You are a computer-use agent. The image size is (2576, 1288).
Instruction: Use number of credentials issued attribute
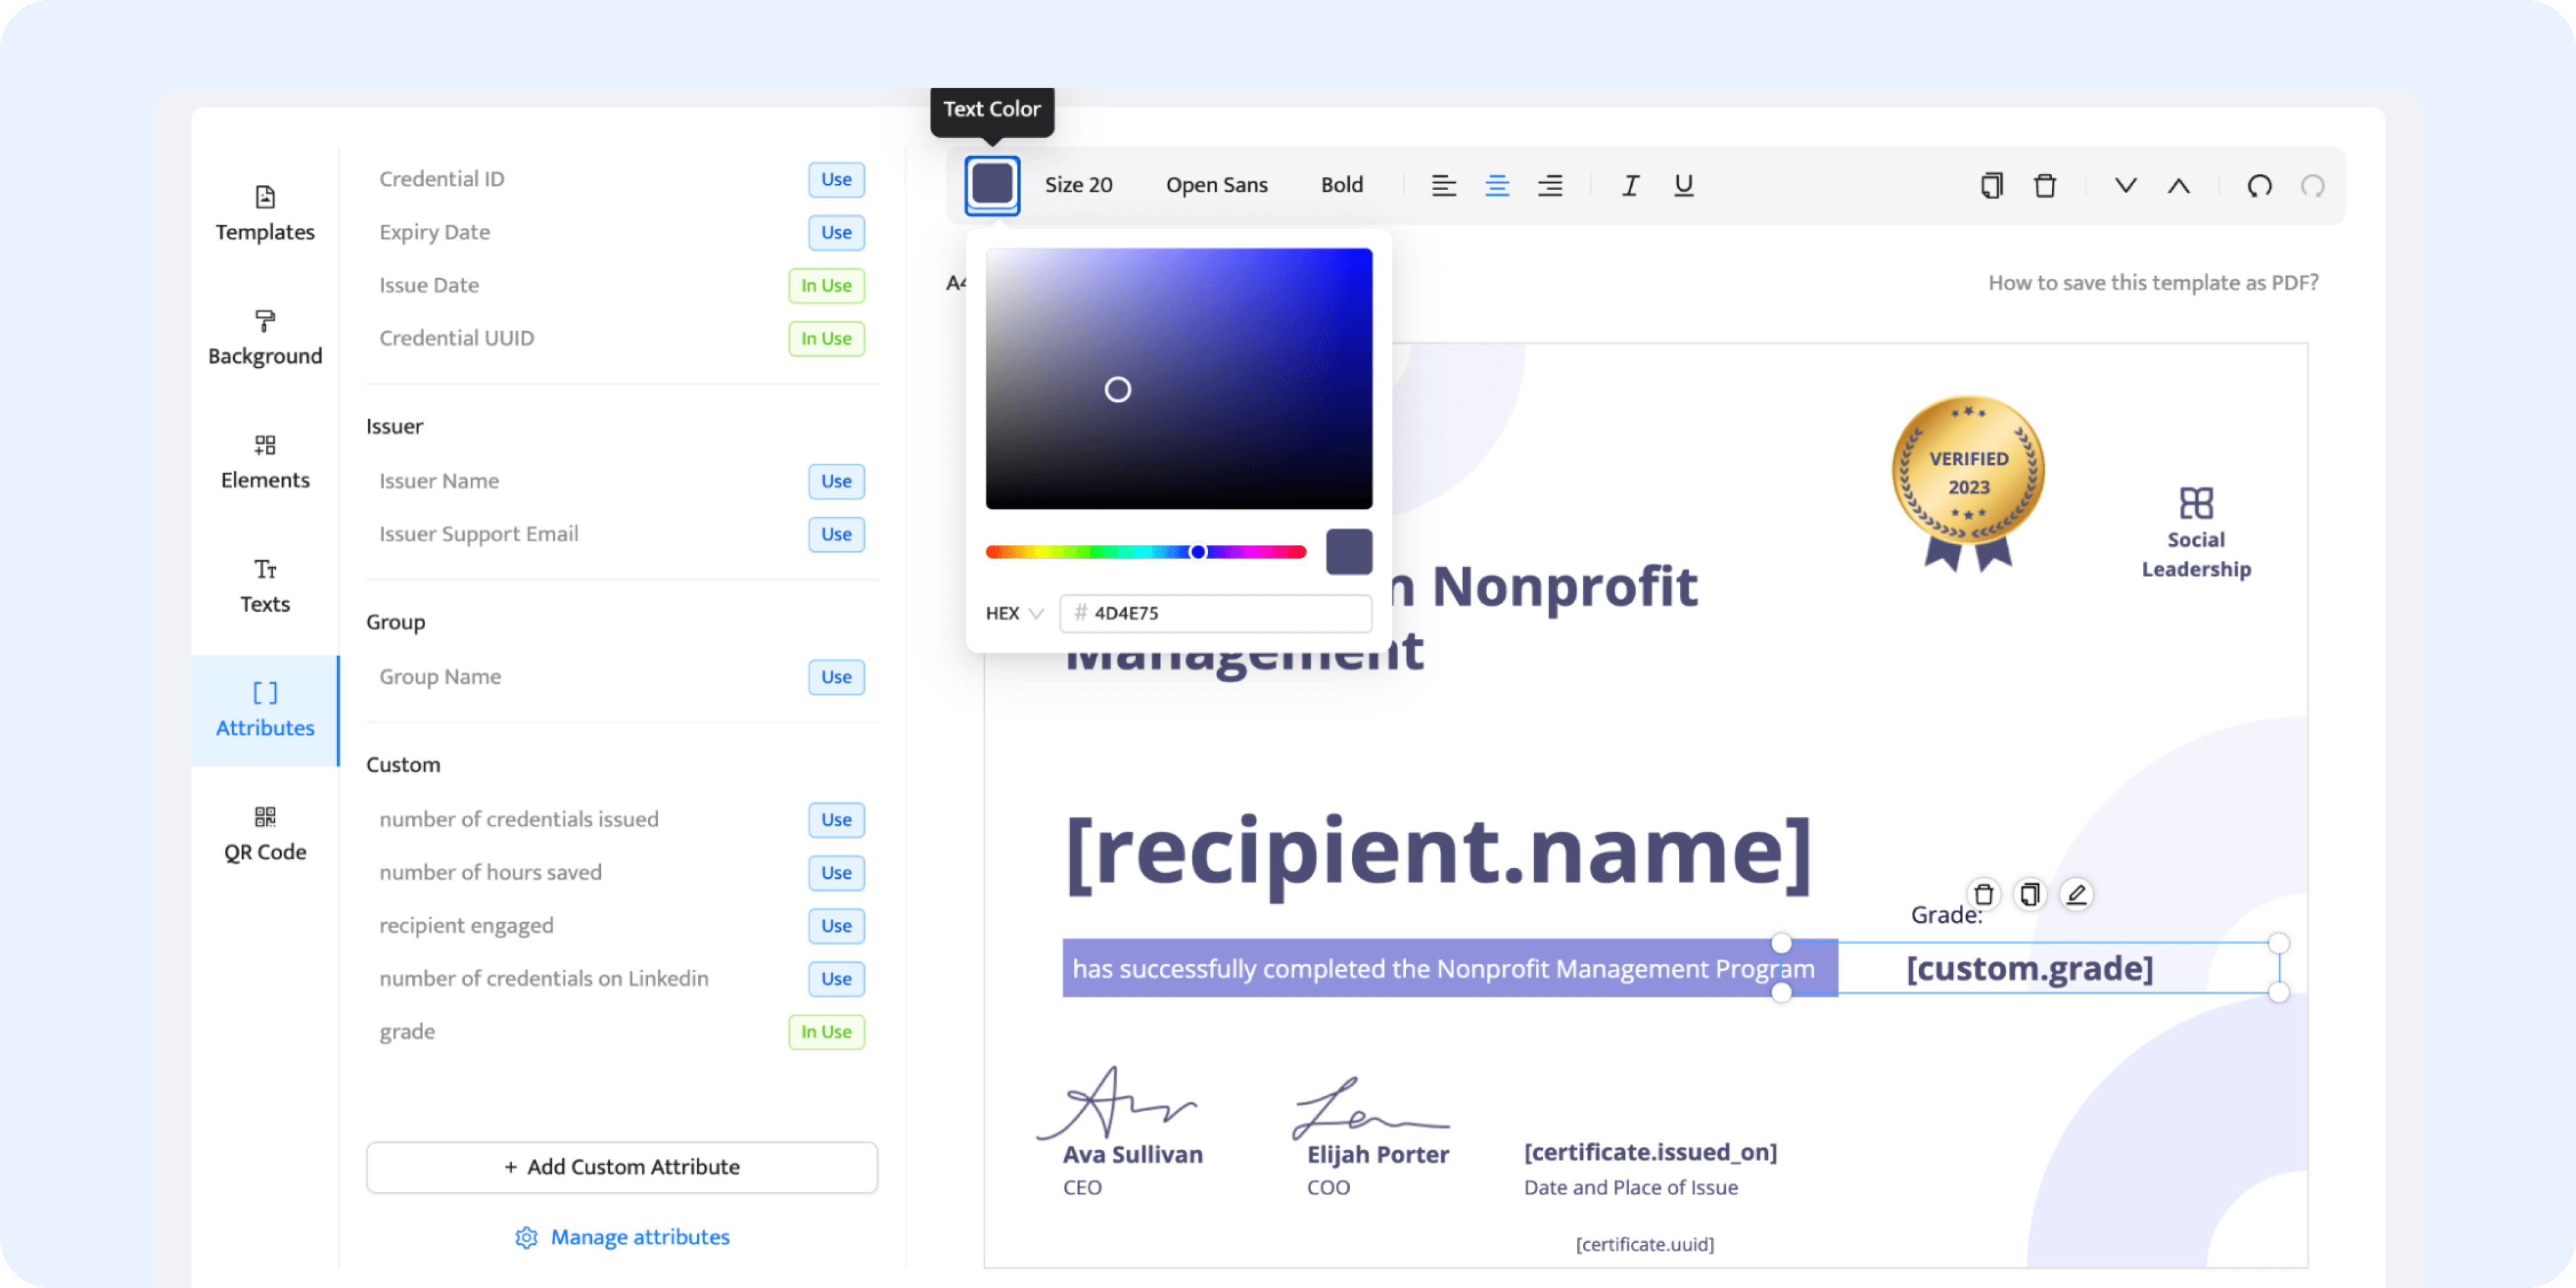coord(836,819)
